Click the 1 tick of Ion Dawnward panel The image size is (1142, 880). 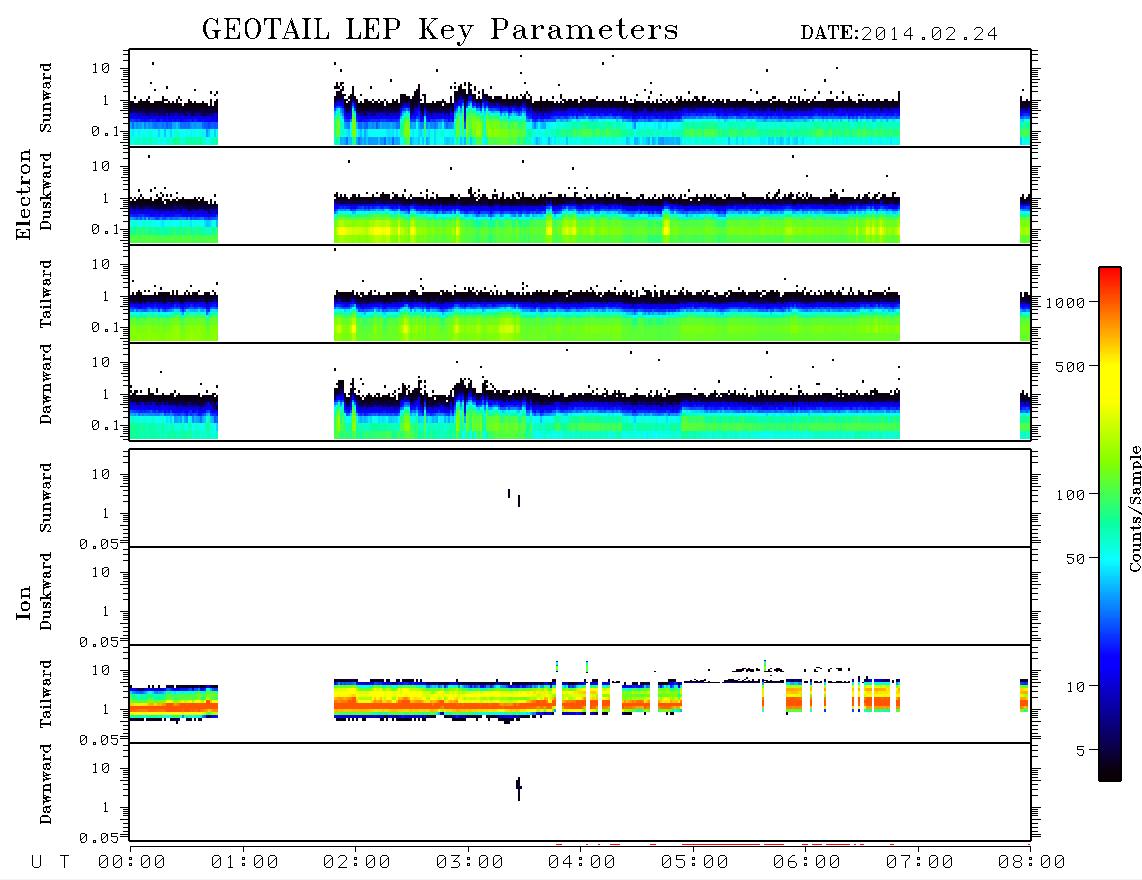point(106,807)
